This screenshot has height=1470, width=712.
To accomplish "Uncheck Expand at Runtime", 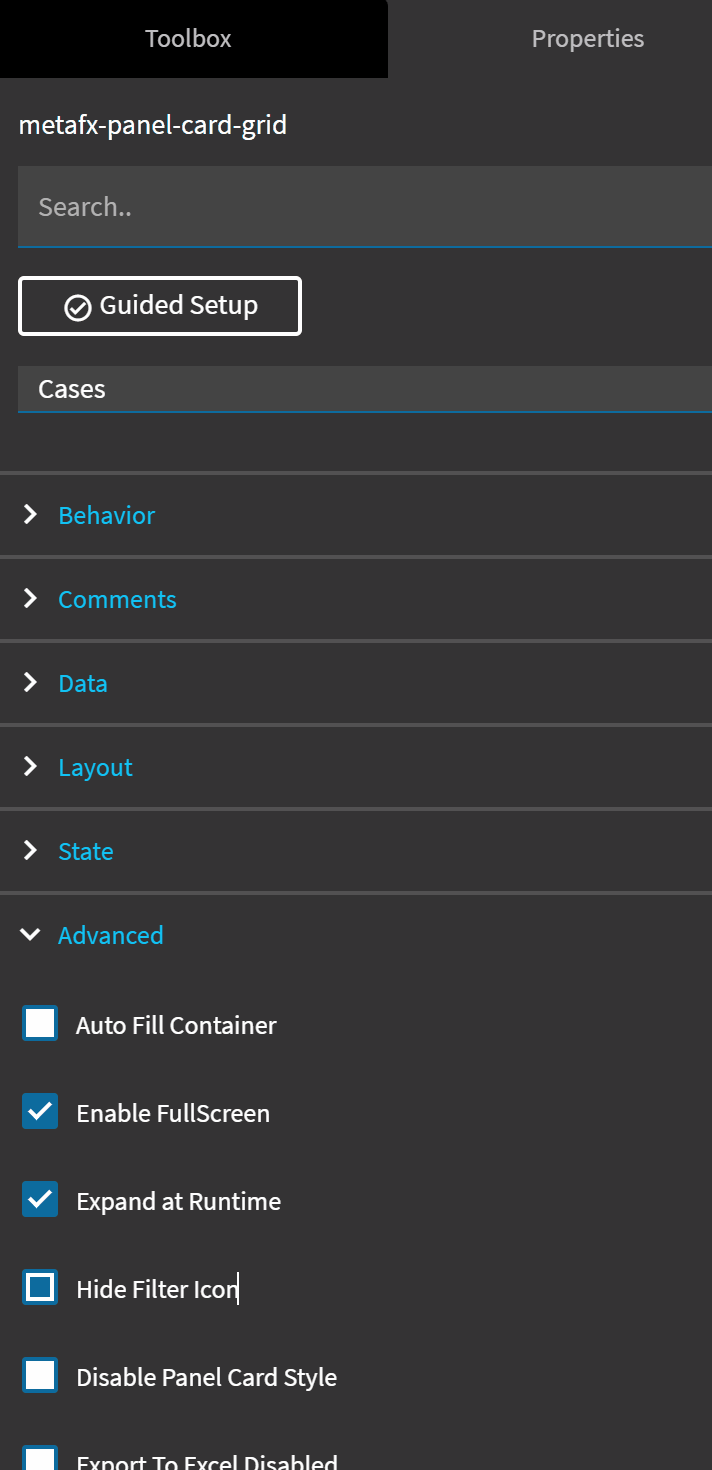I will [x=38, y=1199].
